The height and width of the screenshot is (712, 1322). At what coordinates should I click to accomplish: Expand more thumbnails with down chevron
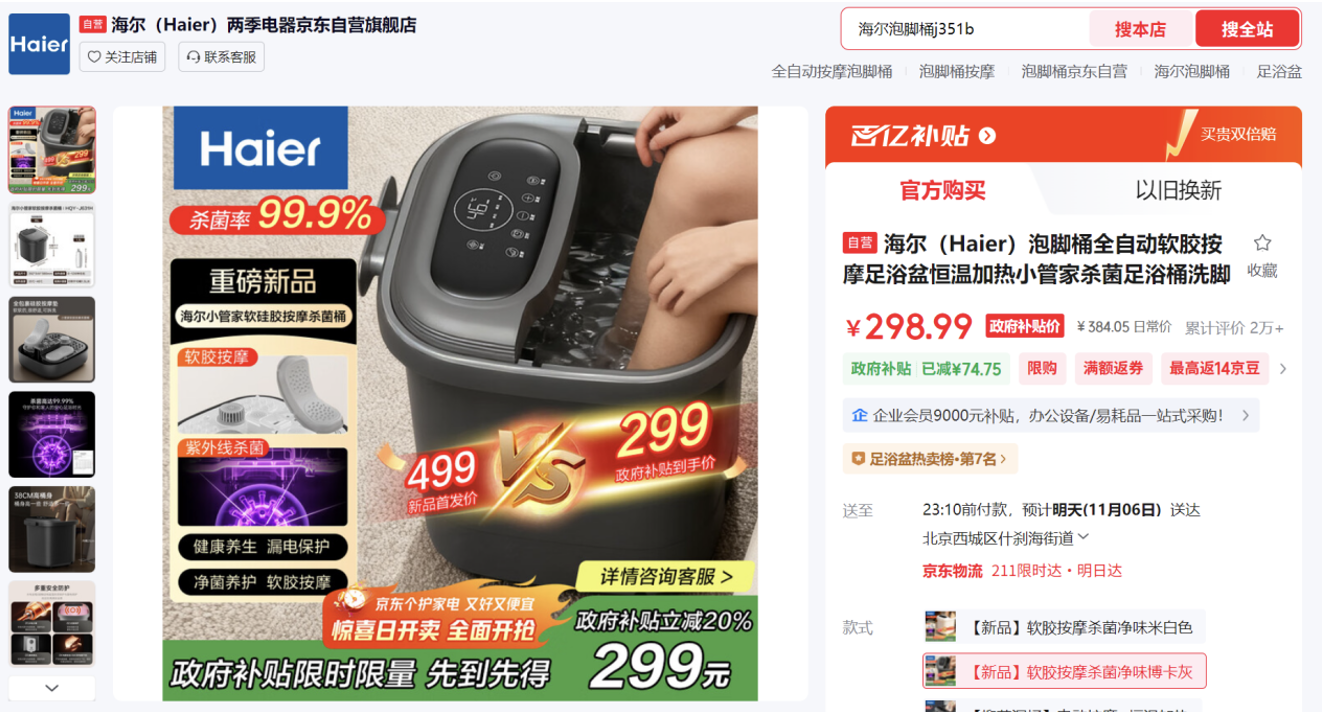click(52, 688)
